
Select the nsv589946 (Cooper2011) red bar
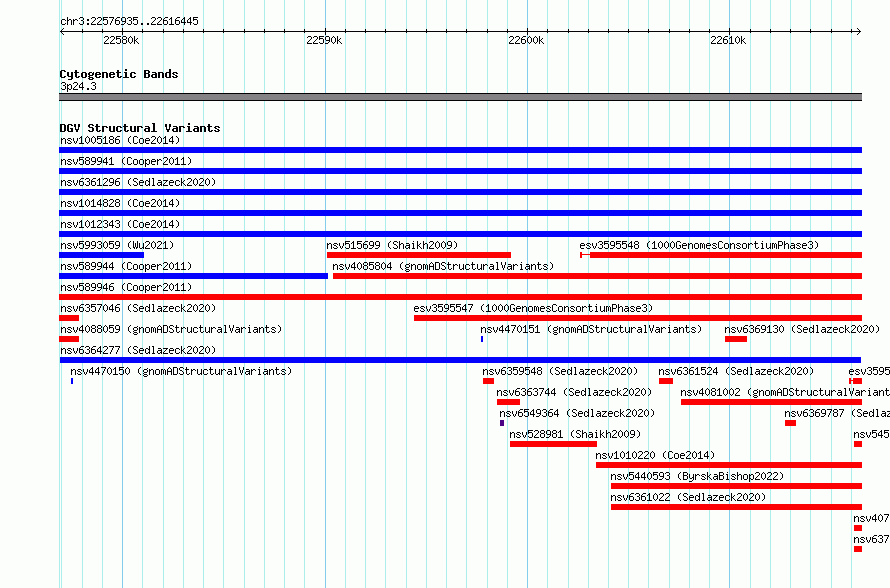click(x=460, y=297)
